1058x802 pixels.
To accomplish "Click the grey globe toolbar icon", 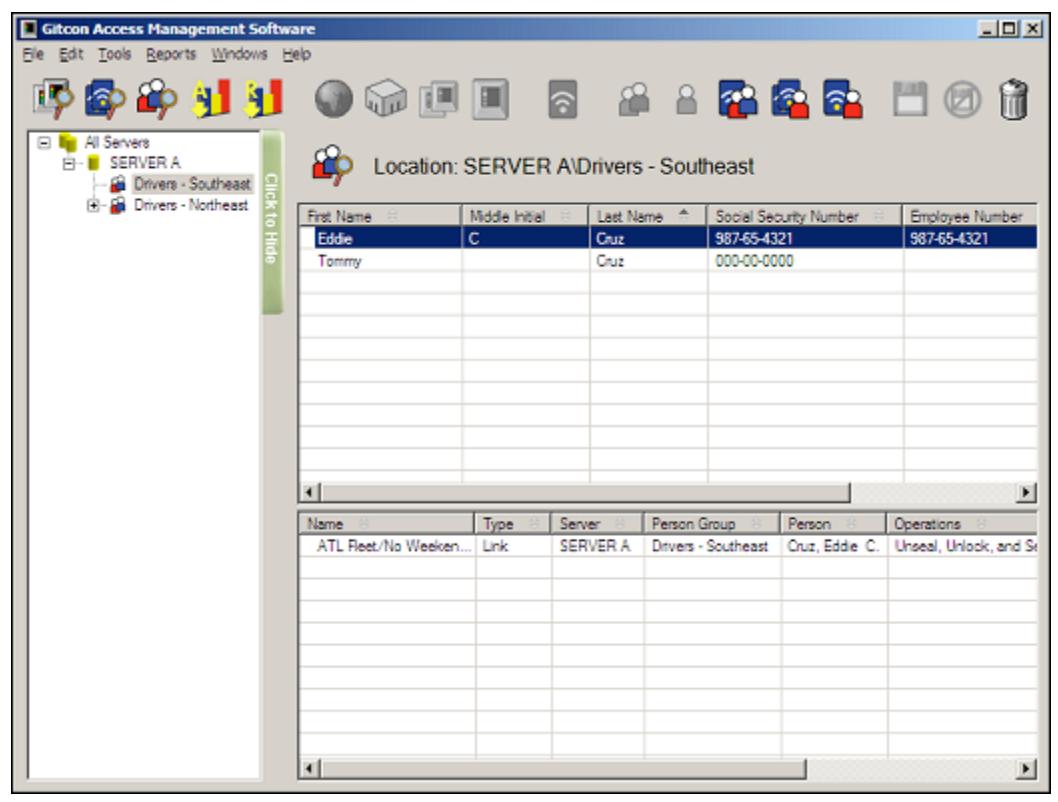I will tap(333, 99).
